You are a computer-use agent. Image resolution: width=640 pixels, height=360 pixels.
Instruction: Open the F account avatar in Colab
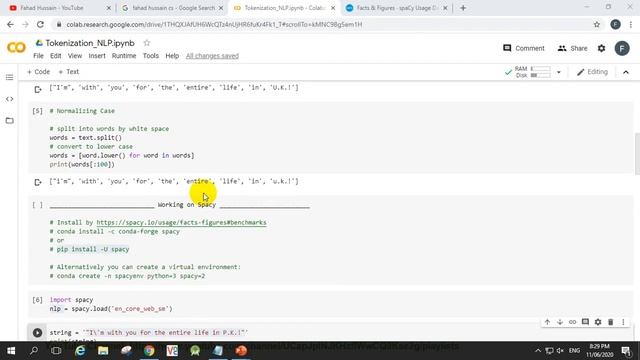point(622,48)
